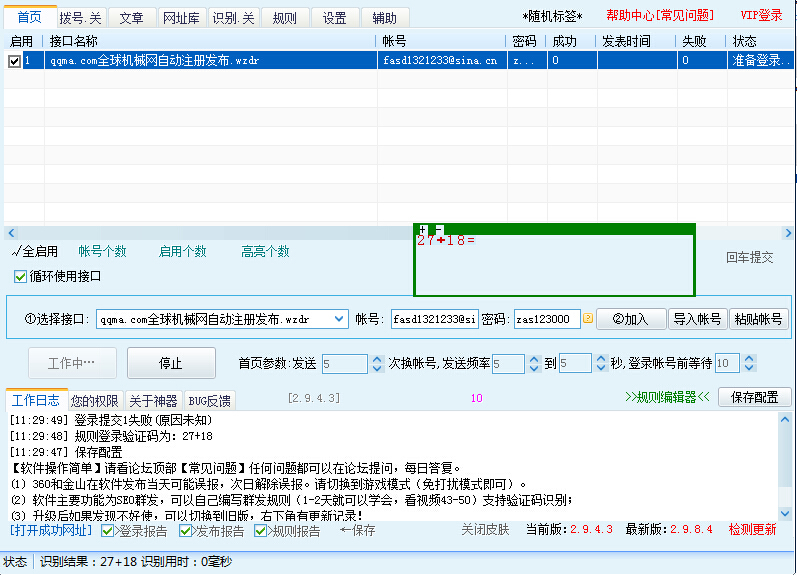Toggle the enable checkbox for row 1
The image size is (797, 575).
point(14,61)
